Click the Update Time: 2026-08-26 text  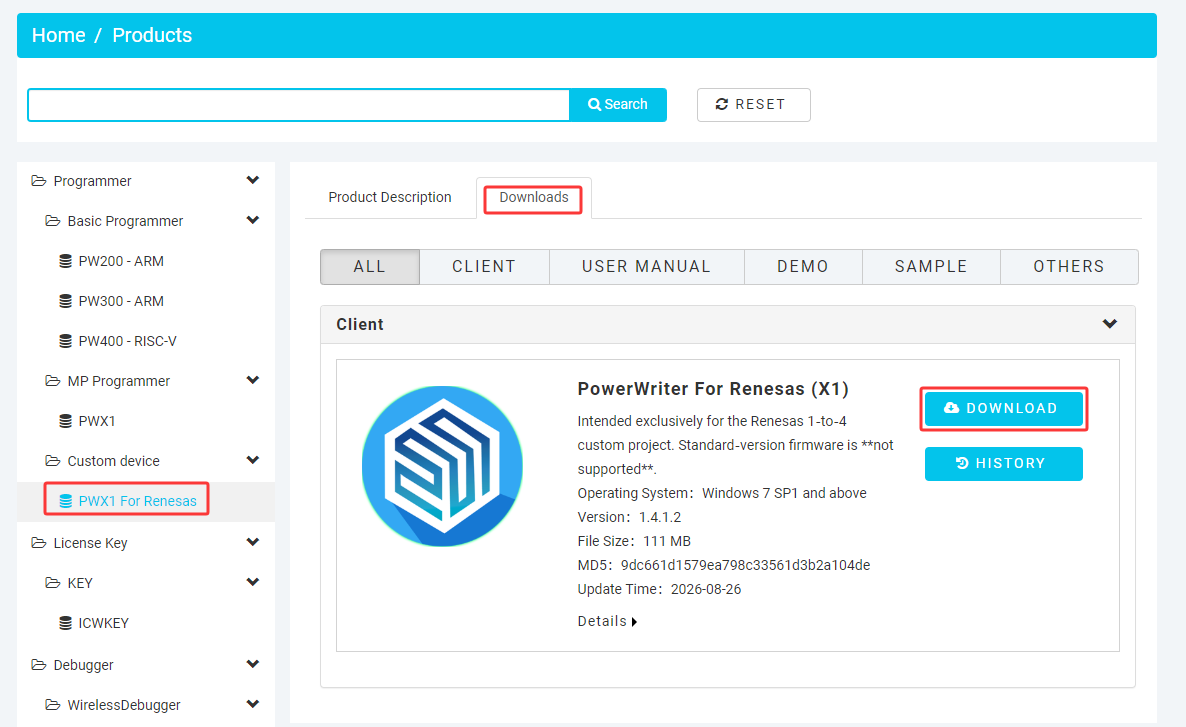tap(659, 589)
